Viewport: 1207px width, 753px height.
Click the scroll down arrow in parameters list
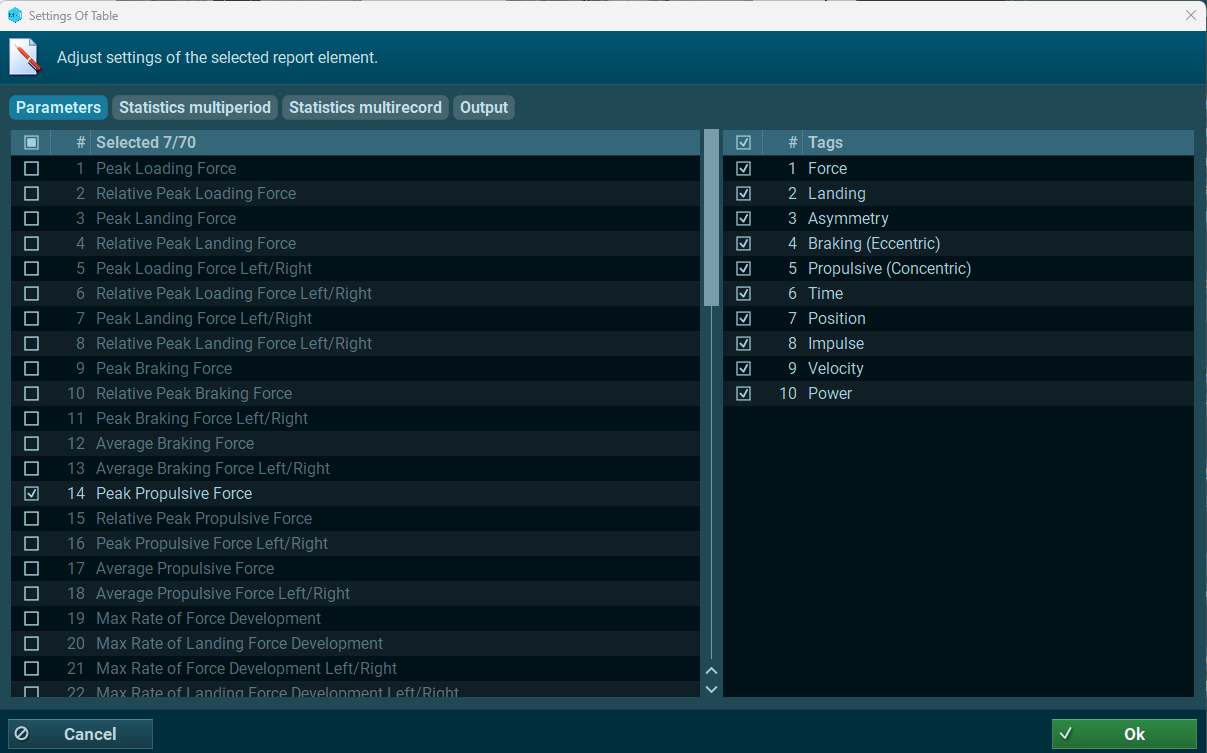(x=711, y=689)
